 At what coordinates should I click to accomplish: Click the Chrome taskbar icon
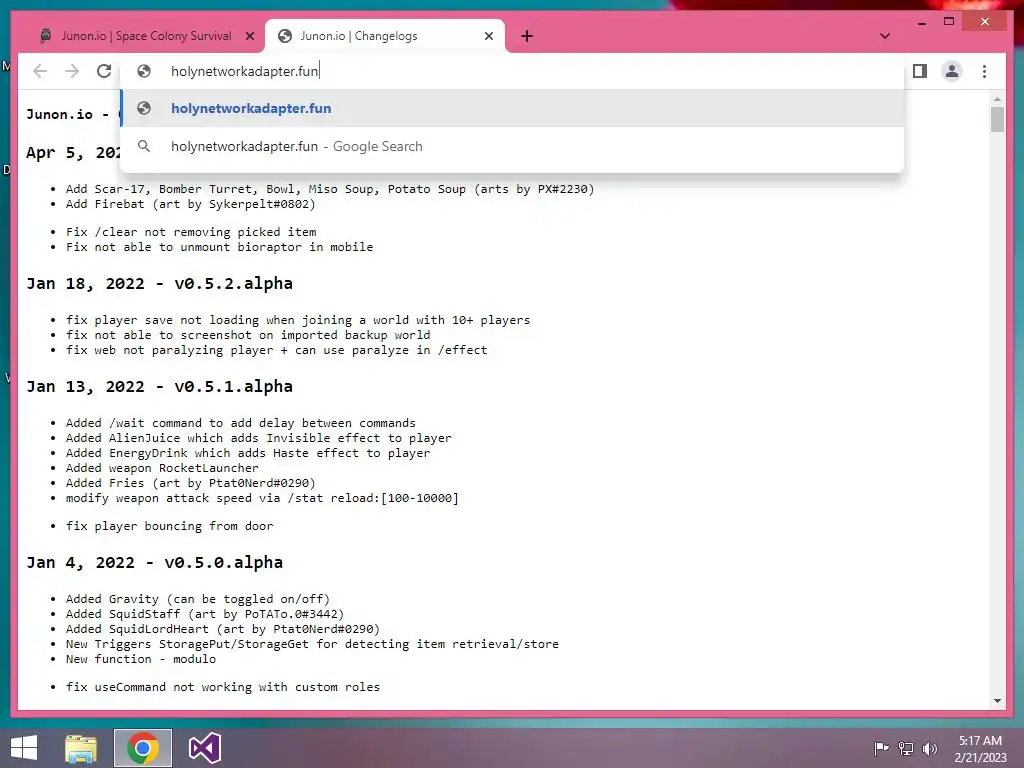pos(143,748)
